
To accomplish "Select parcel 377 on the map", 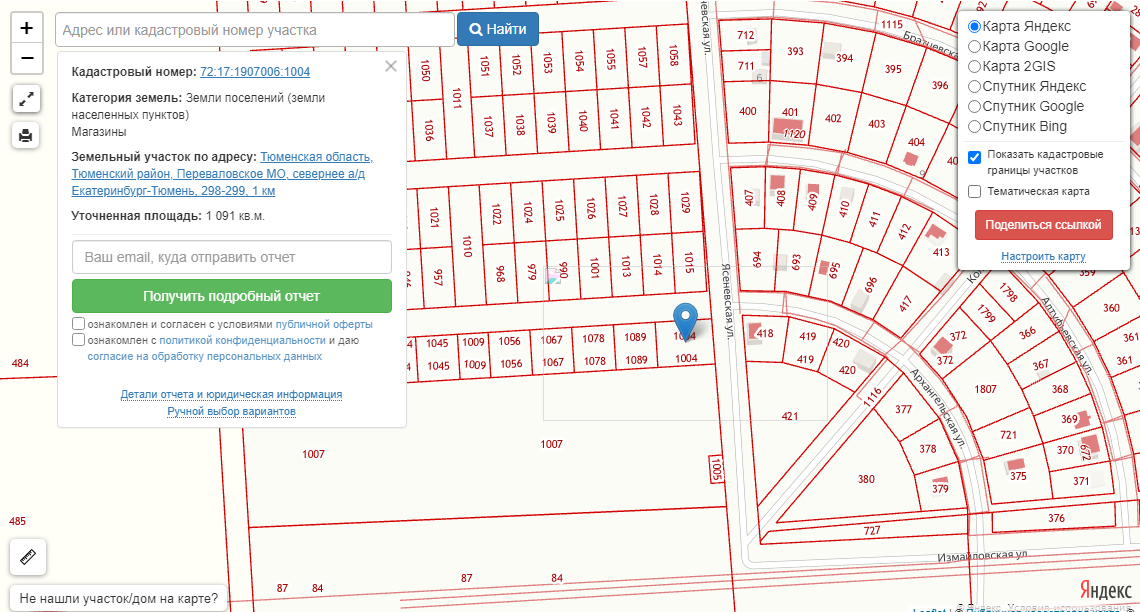I will 903,409.
